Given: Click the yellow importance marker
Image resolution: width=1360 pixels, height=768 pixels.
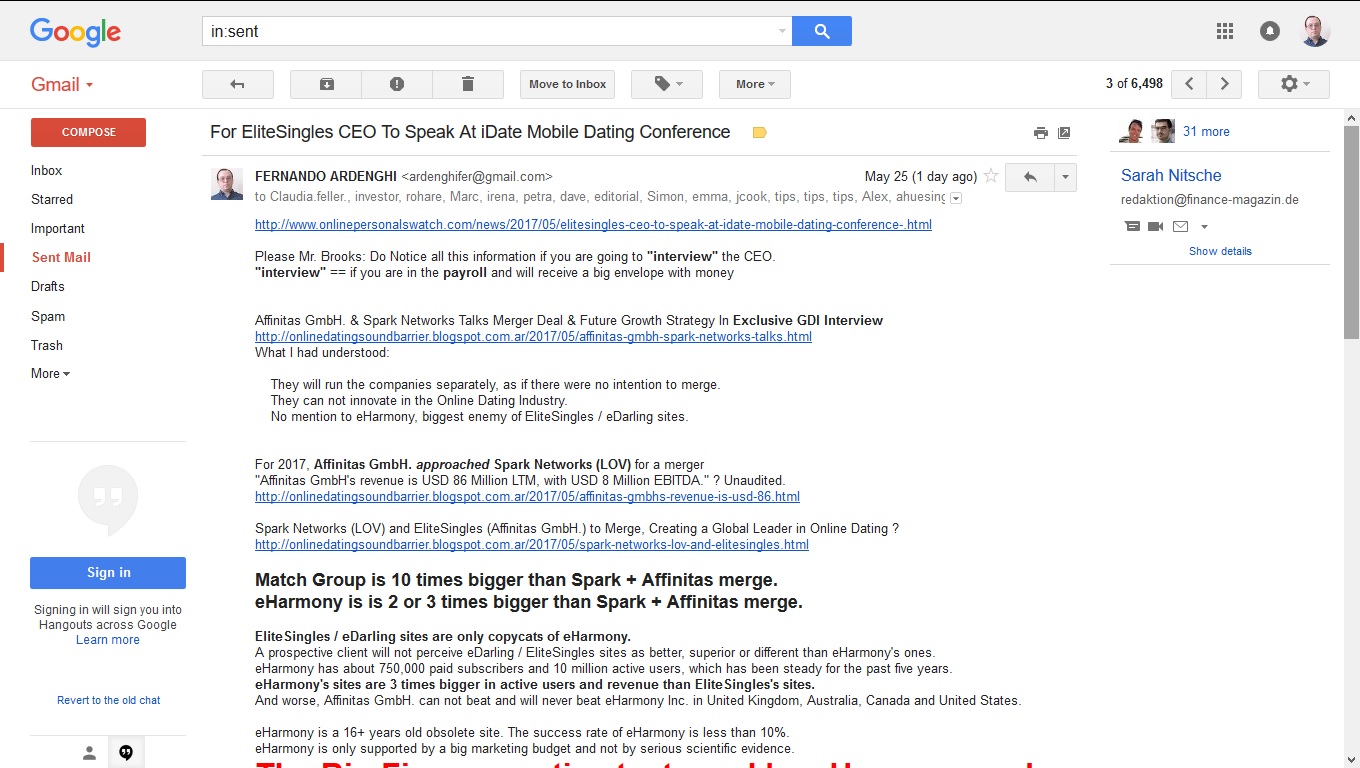Looking at the screenshot, I should coord(759,132).
